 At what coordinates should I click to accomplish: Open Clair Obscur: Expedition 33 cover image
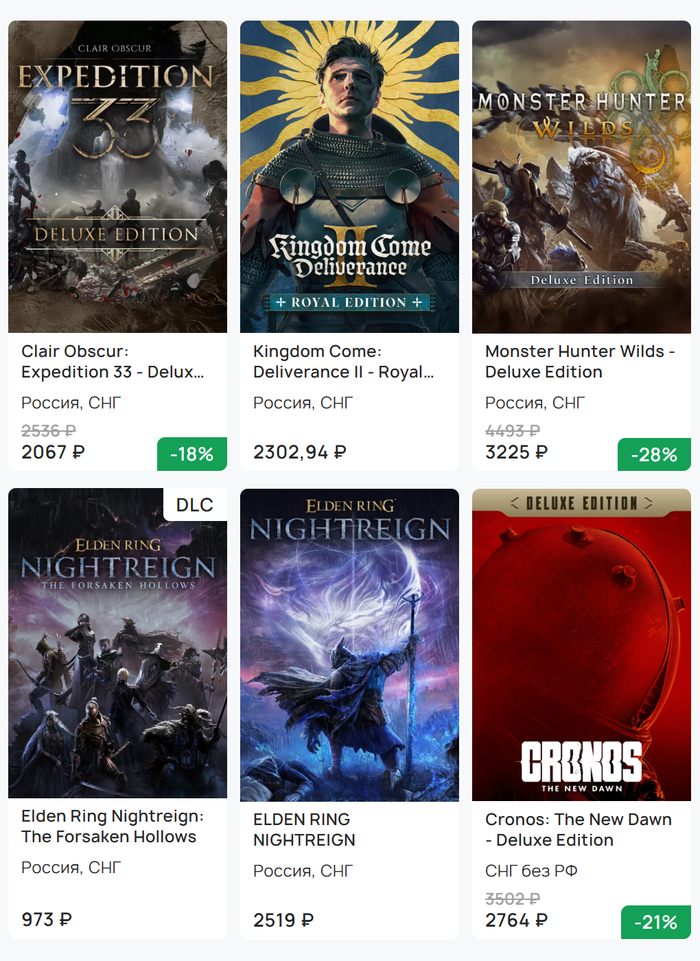[117, 177]
